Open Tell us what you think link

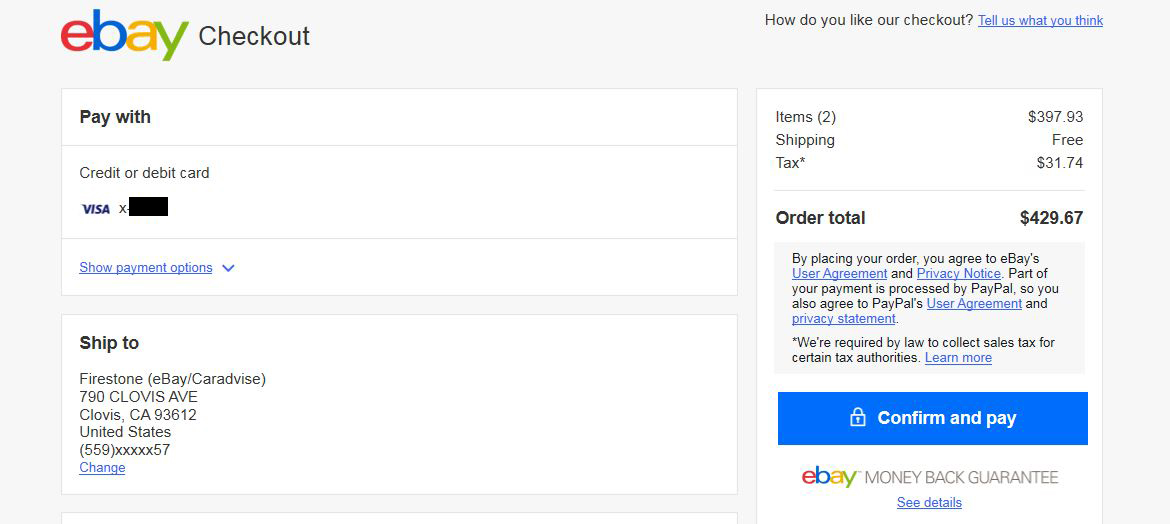click(1040, 20)
